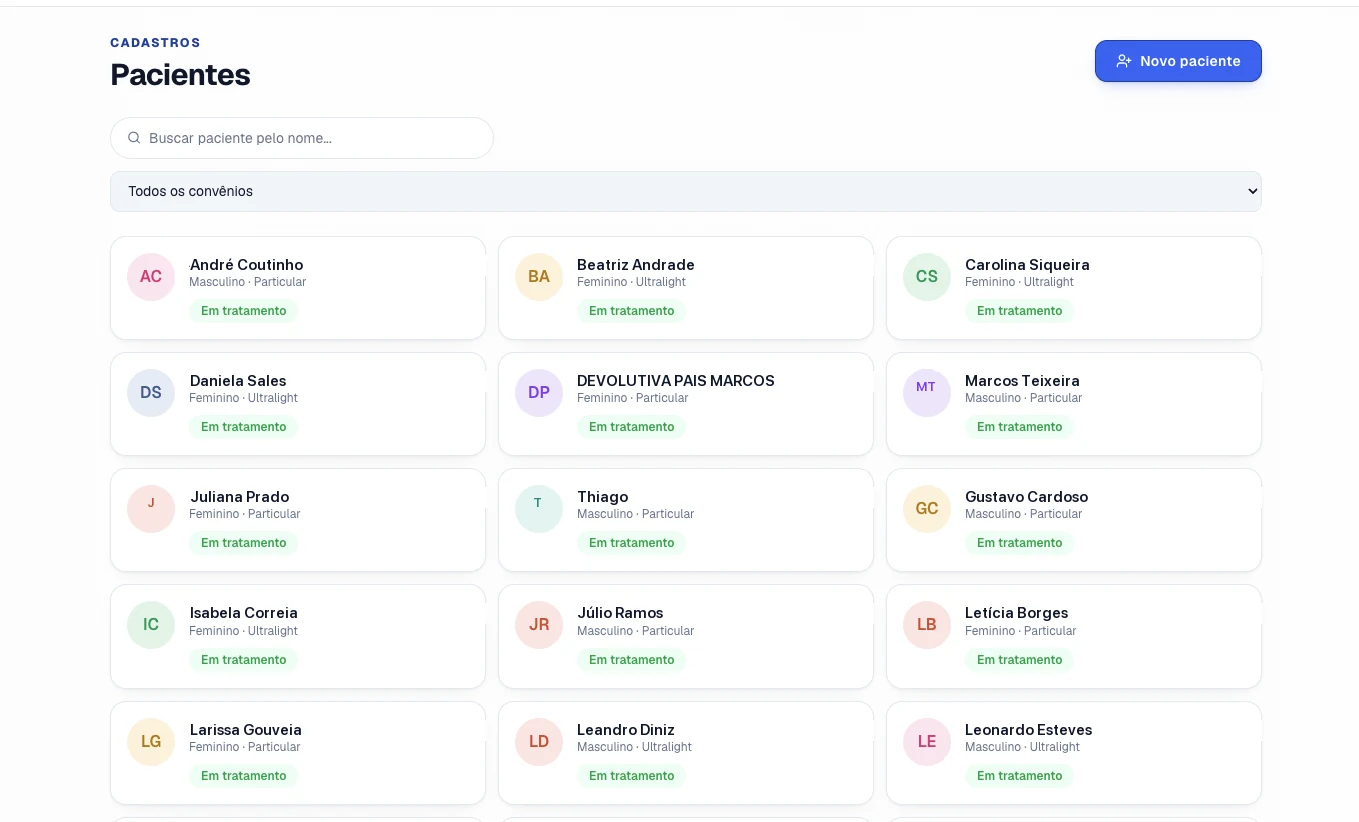Image resolution: width=1359 pixels, height=822 pixels.
Task: Click the magnifier search icon
Action: point(134,138)
